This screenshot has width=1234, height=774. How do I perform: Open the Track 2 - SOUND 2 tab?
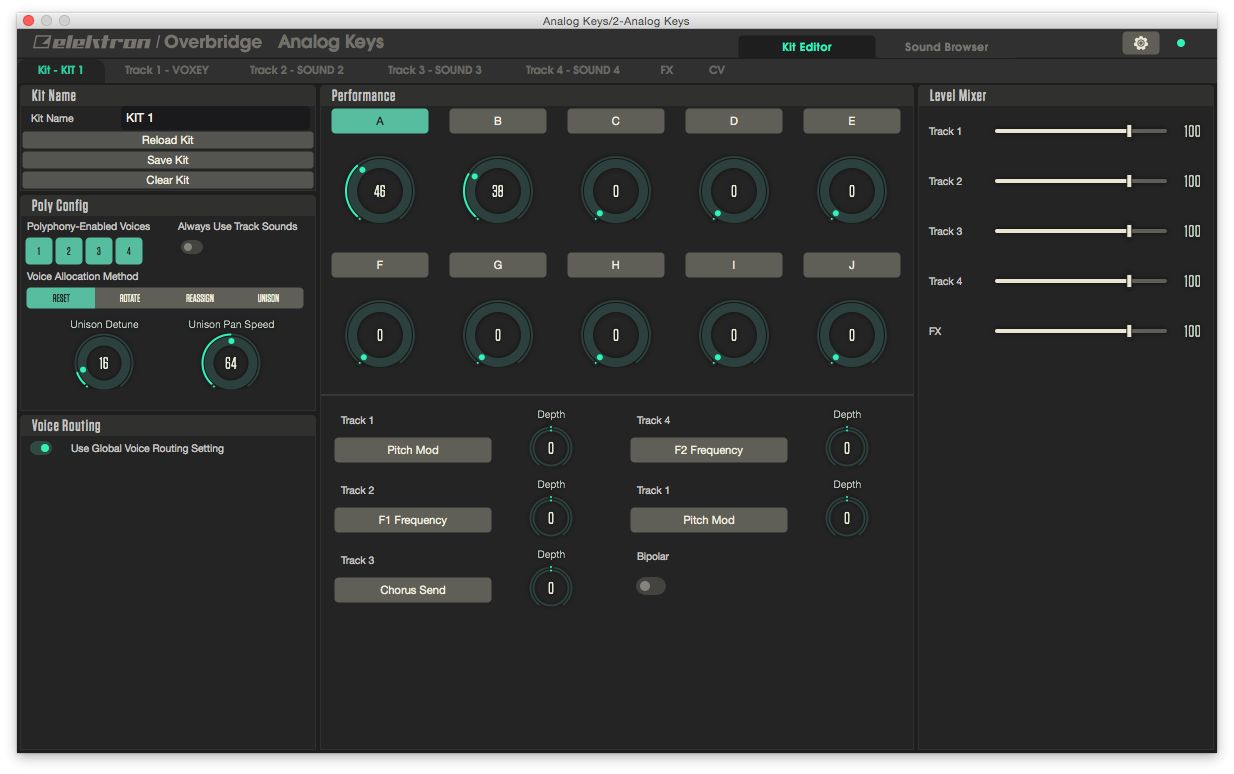(x=296, y=70)
